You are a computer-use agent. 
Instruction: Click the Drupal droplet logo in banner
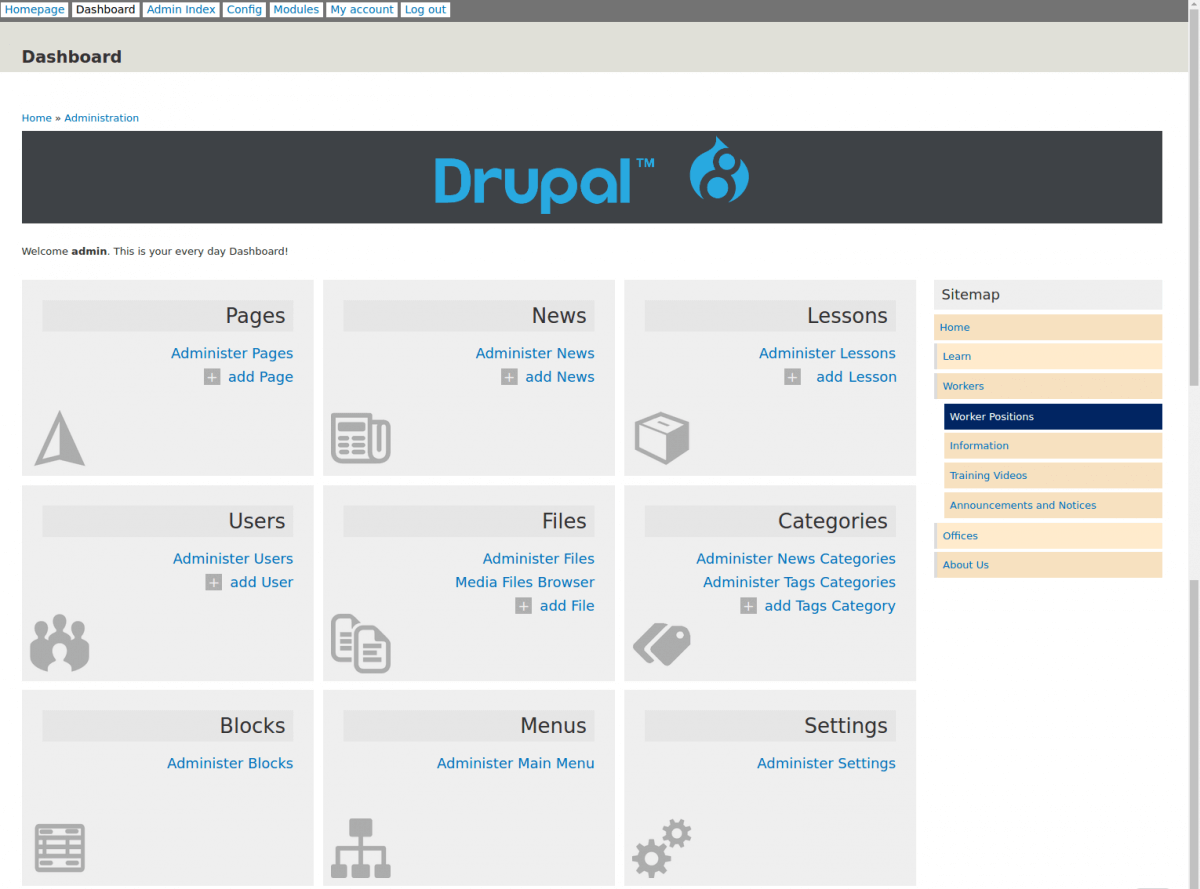719,170
